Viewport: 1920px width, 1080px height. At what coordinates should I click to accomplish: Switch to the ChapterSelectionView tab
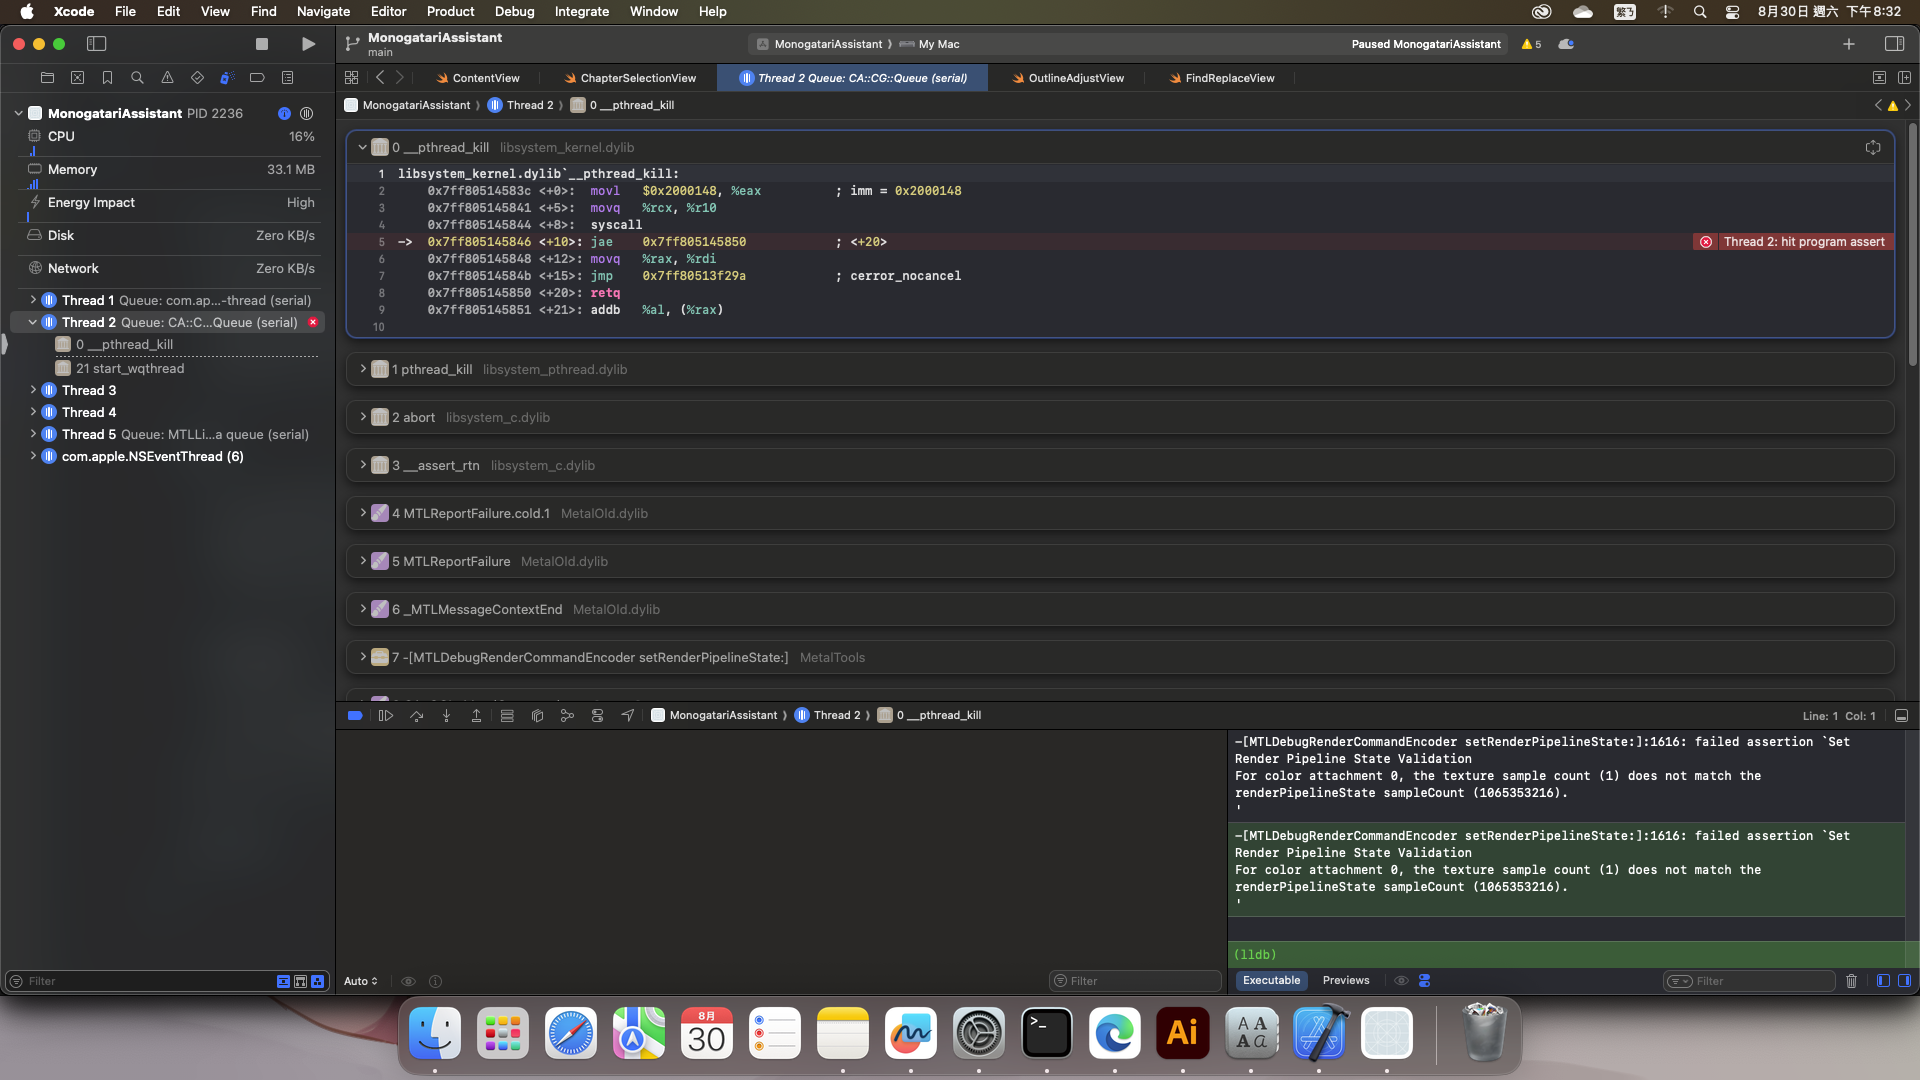pos(630,78)
